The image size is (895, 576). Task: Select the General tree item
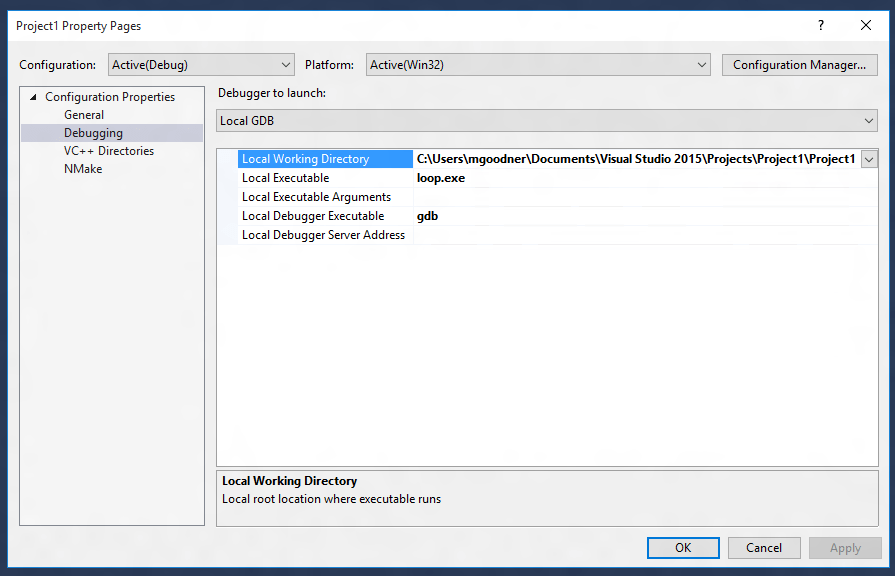pyautogui.click(x=84, y=114)
